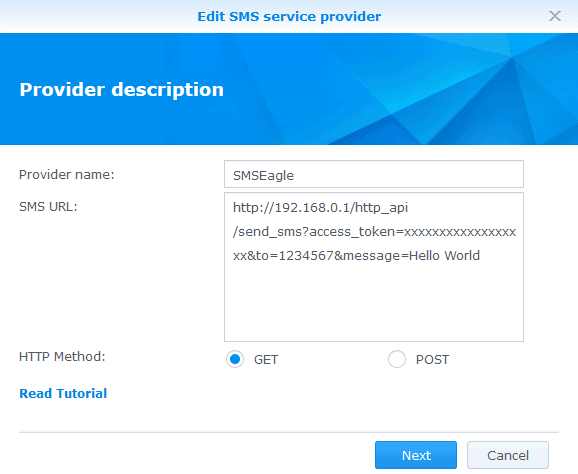Place cursor at access_token in the URL

[x=352, y=232]
